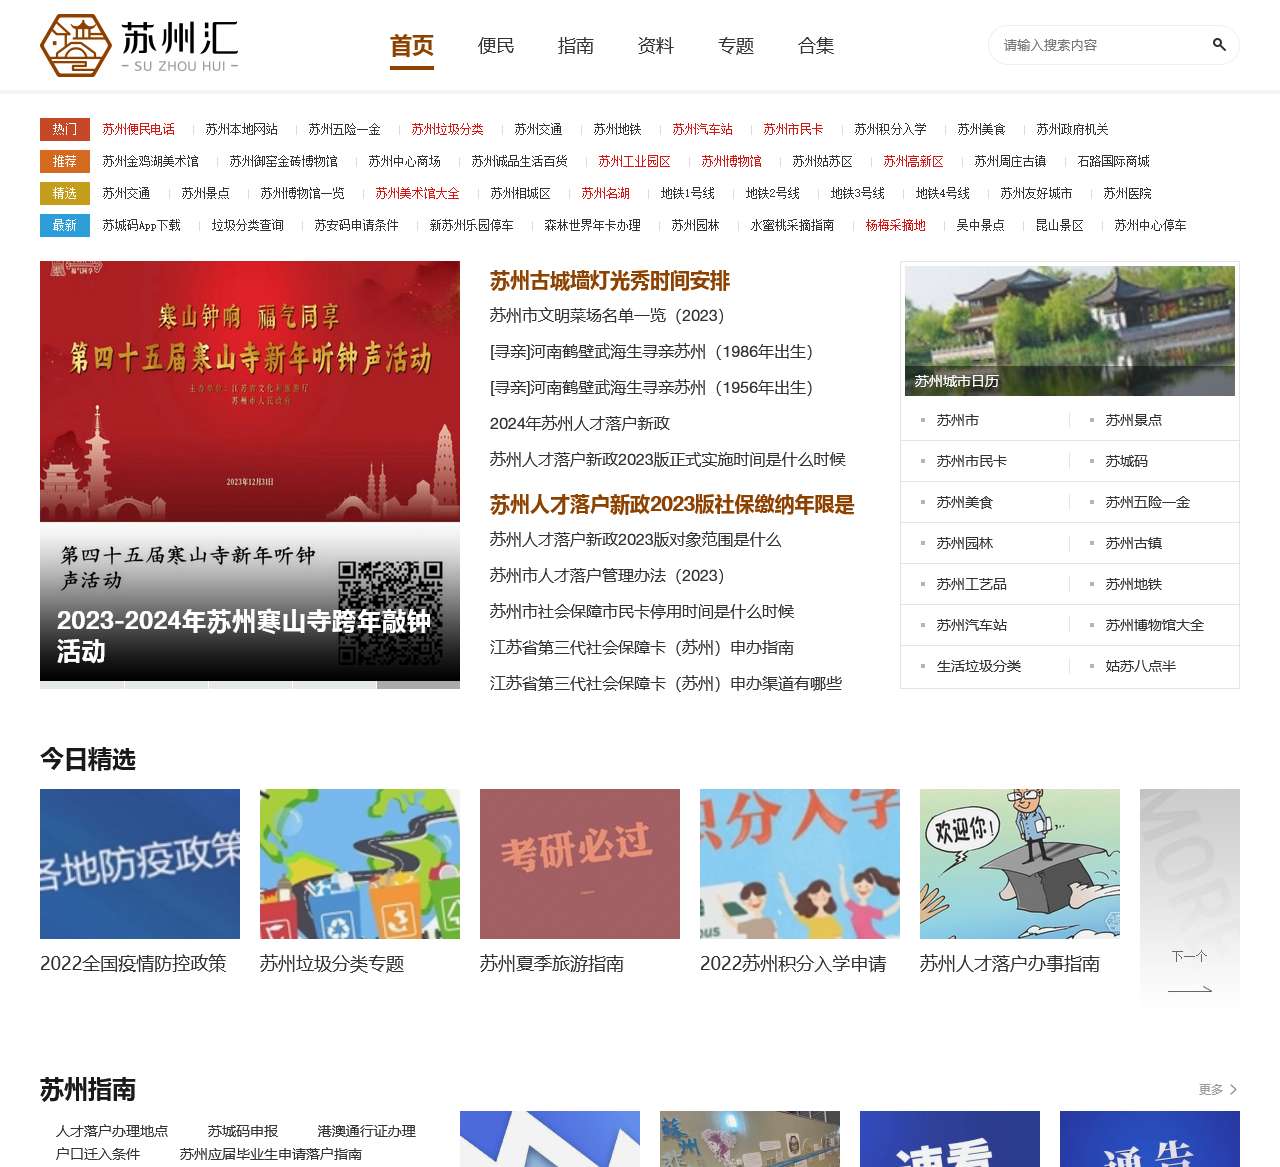This screenshot has width=1280, height=1167.
Task: Switch to the 便民 menu item
Action: pos(494,45)
